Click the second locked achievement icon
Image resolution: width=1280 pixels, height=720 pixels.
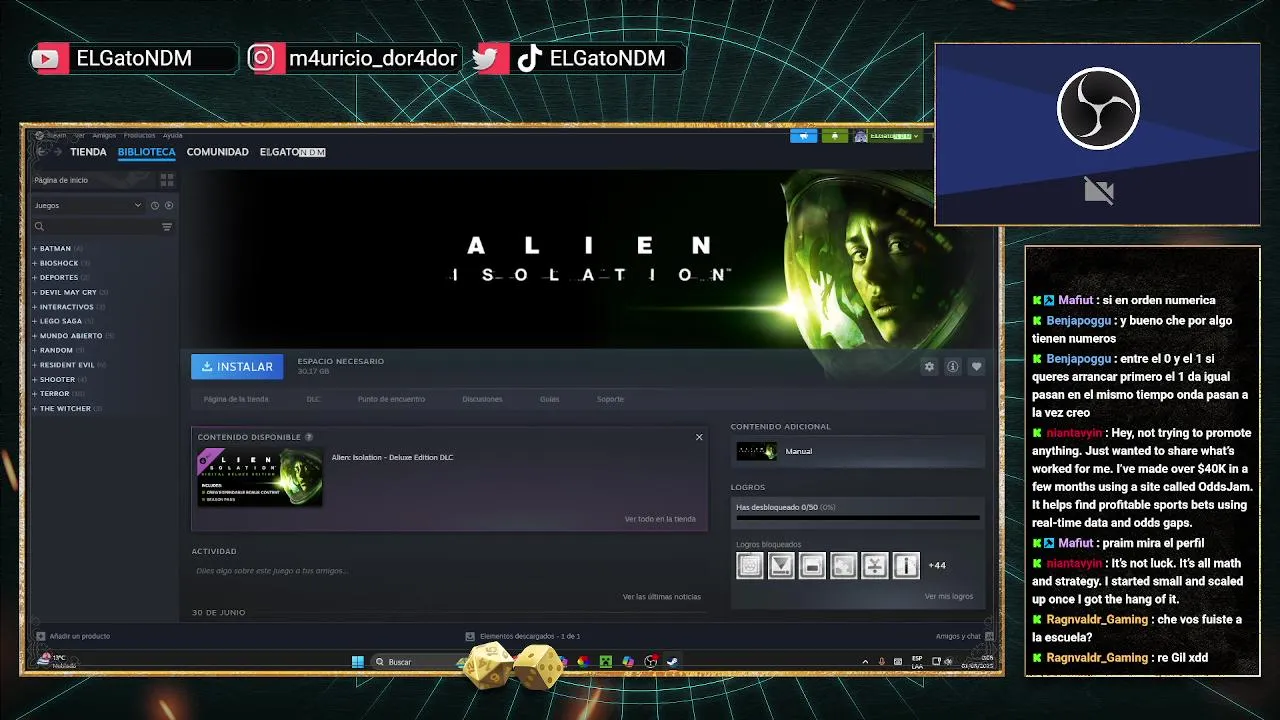[781, 565]
